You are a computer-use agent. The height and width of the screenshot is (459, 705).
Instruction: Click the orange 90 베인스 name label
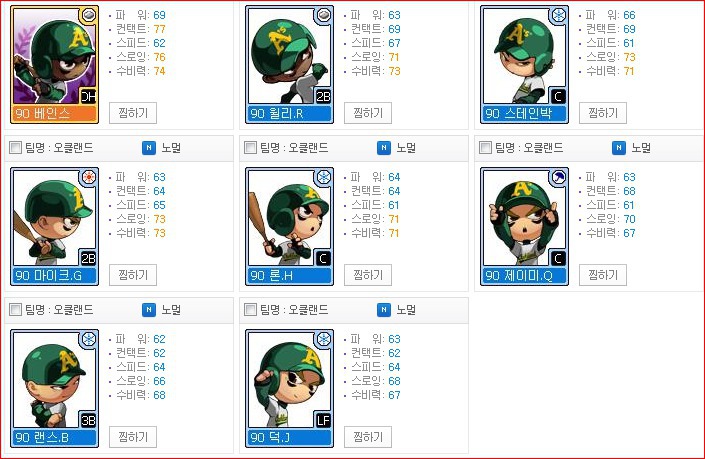pos(54,113)
